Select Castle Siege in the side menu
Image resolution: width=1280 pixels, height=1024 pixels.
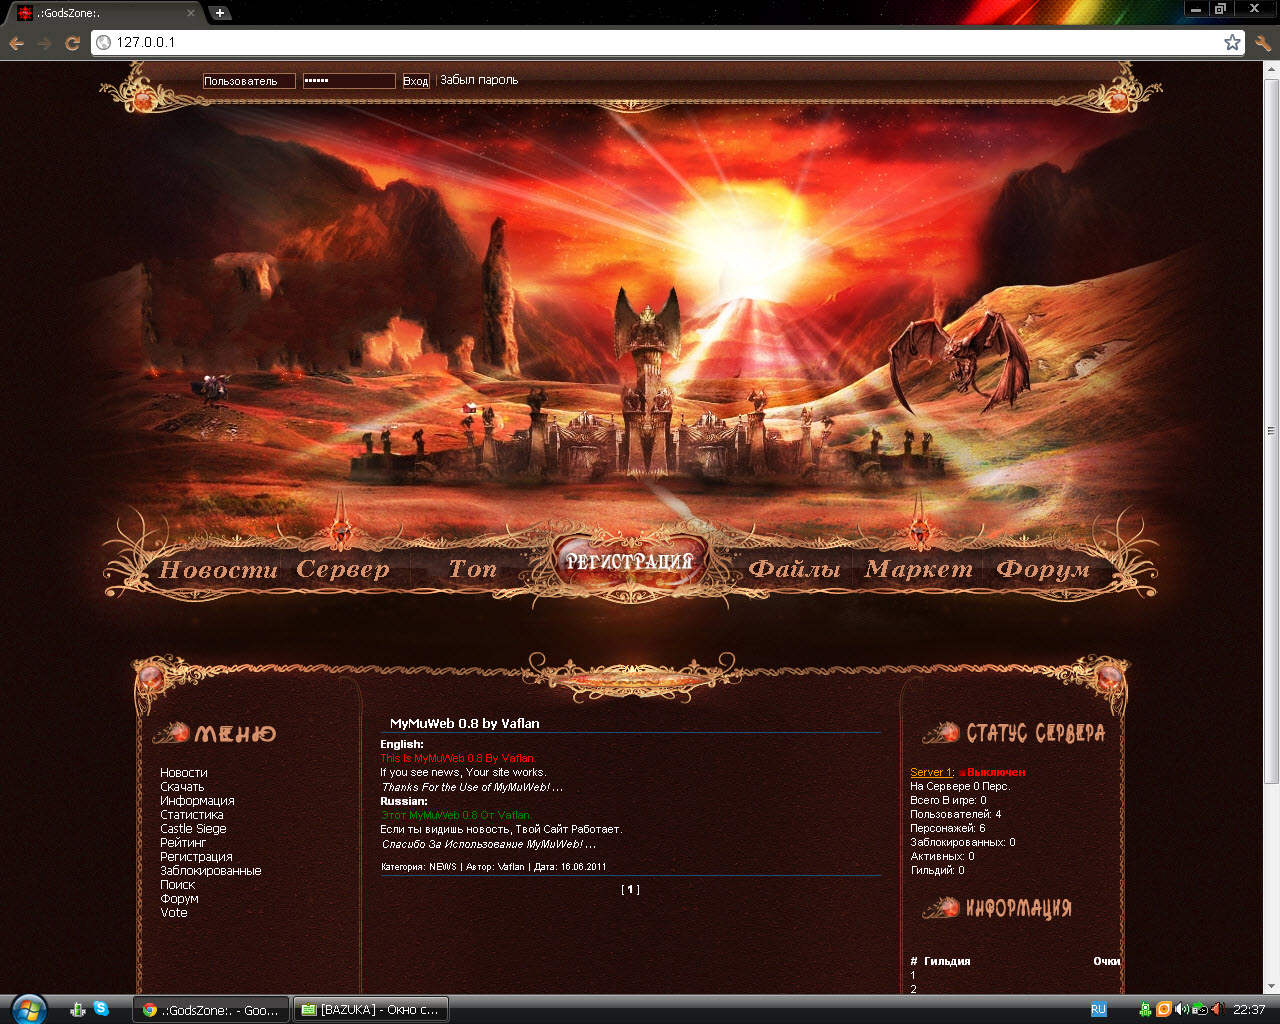click(193, 829)
